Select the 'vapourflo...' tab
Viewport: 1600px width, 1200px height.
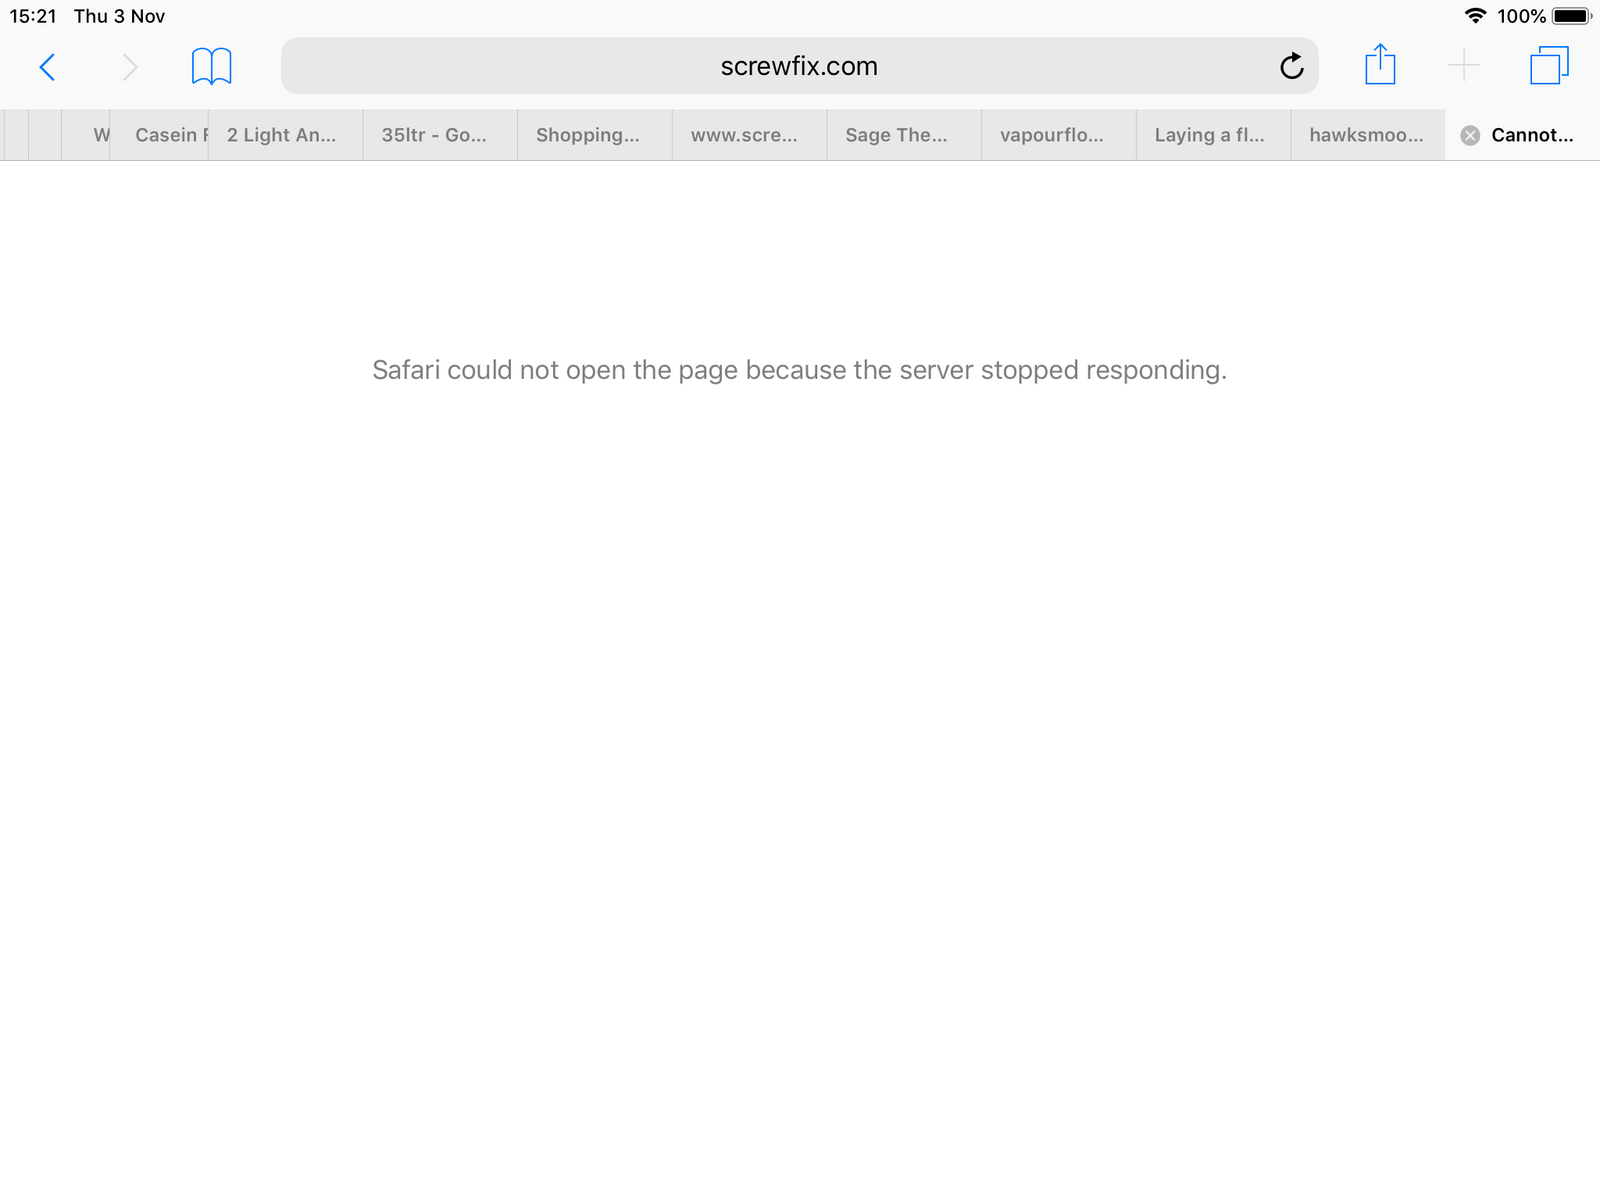pyautogui.click(x=1055, y=135)
